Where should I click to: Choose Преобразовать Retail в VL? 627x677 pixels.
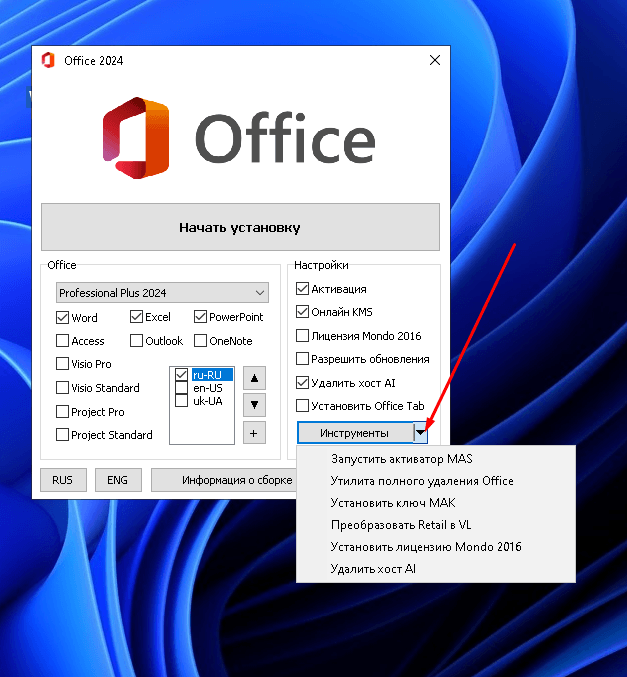436,525
